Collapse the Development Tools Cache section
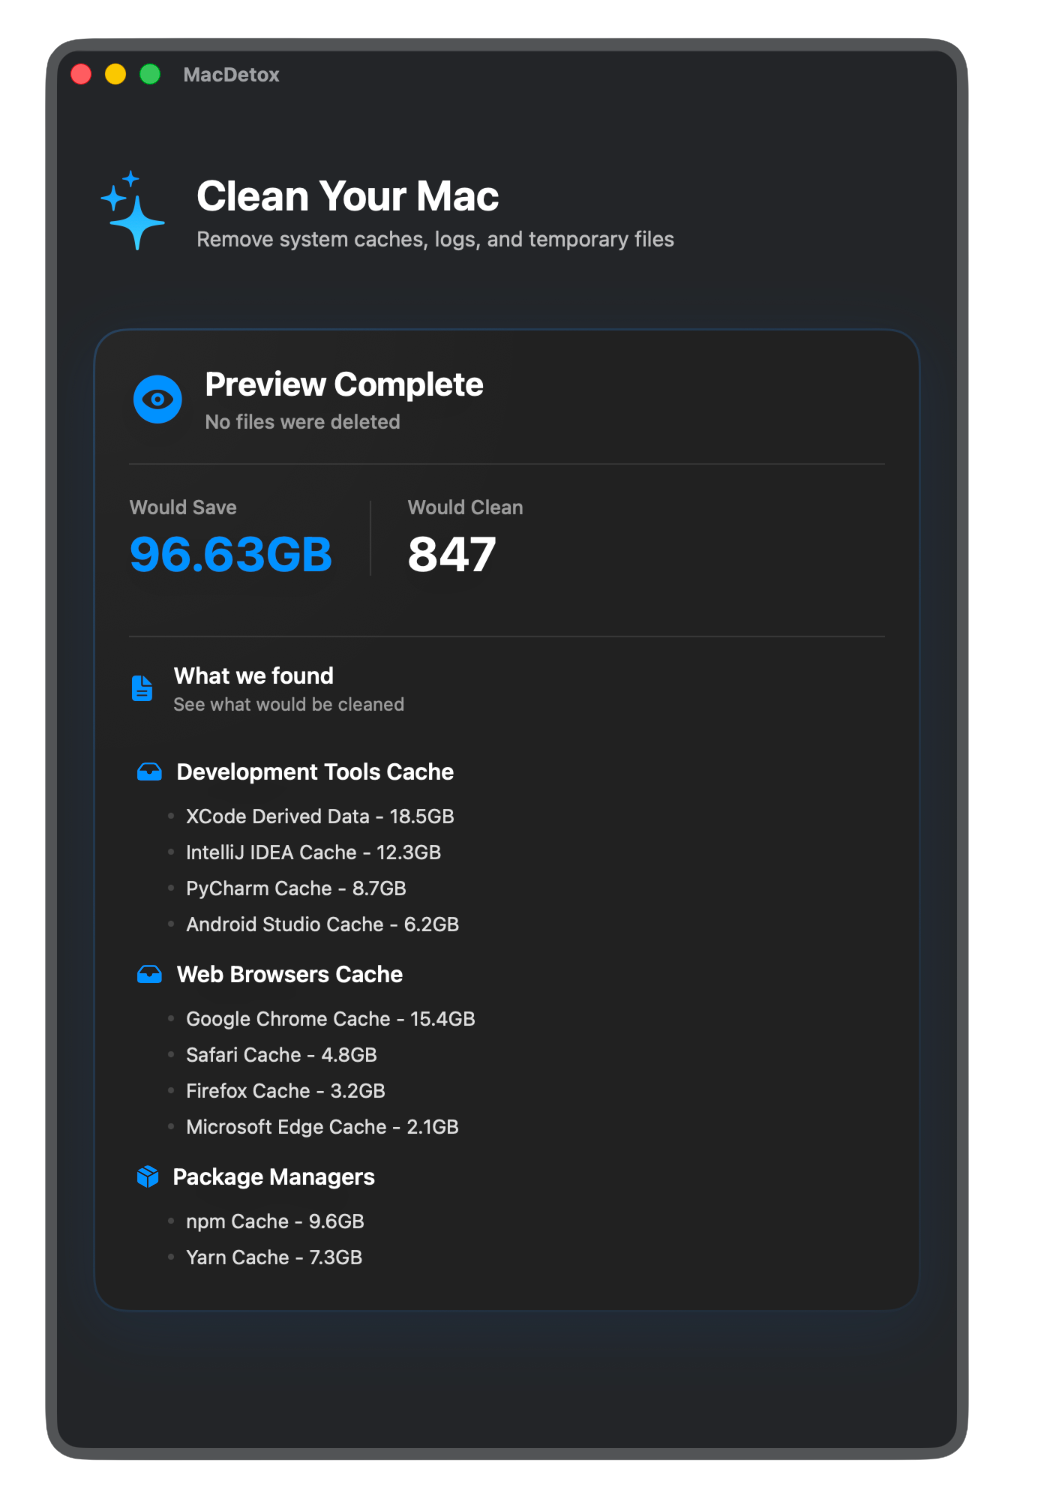 pos(315,772)
